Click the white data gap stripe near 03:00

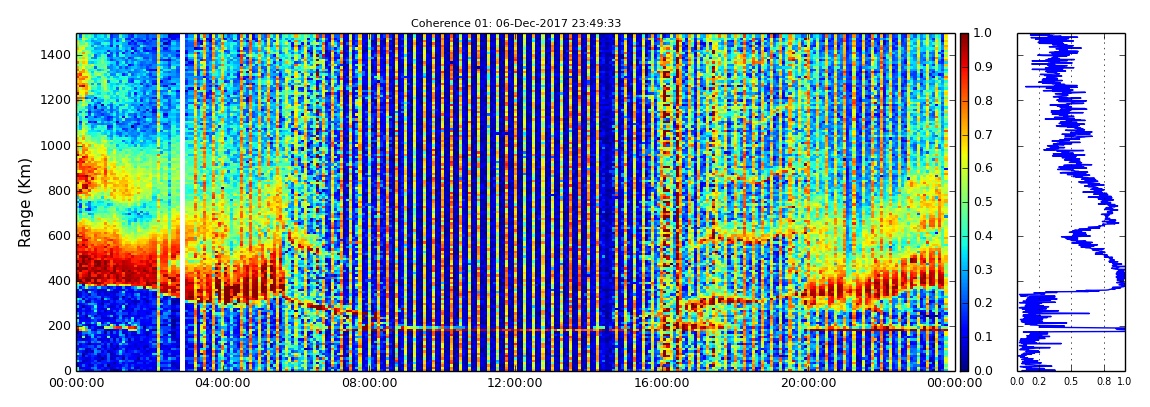[182, 202]
